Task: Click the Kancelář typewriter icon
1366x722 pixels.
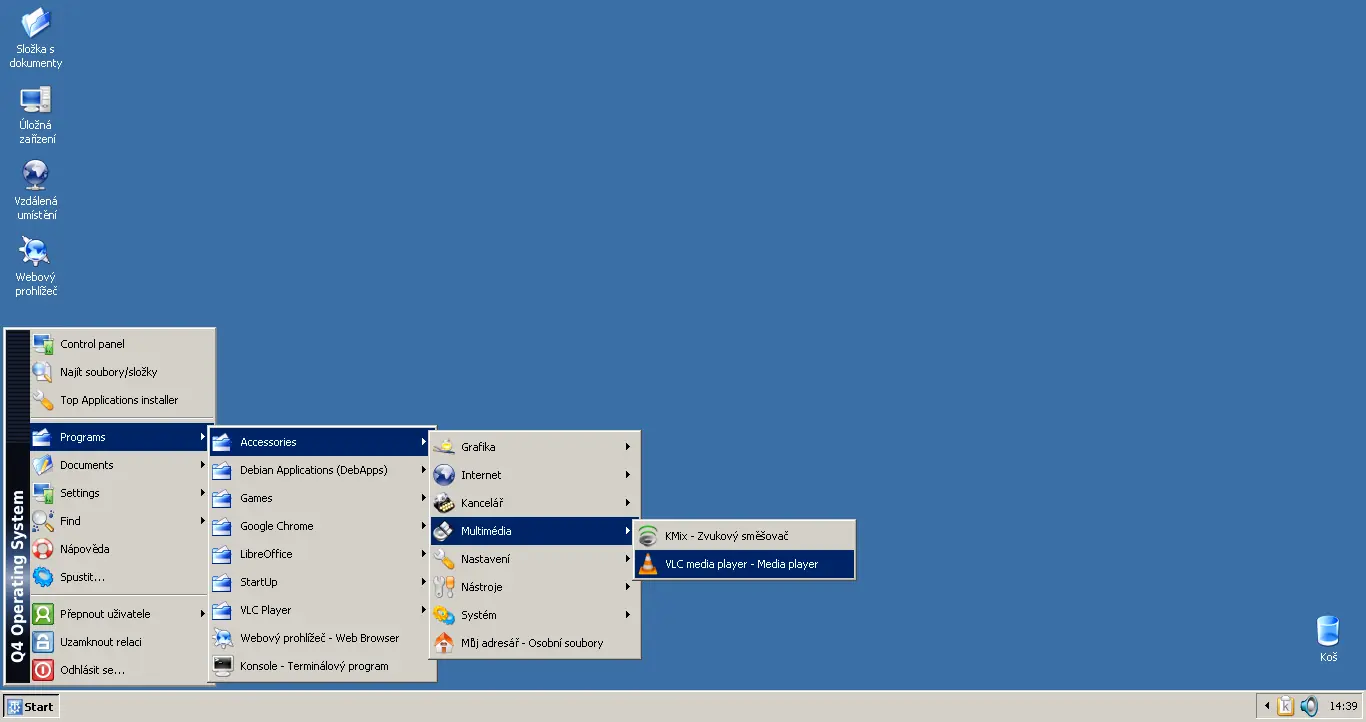Action: click(x=444, y=503)
